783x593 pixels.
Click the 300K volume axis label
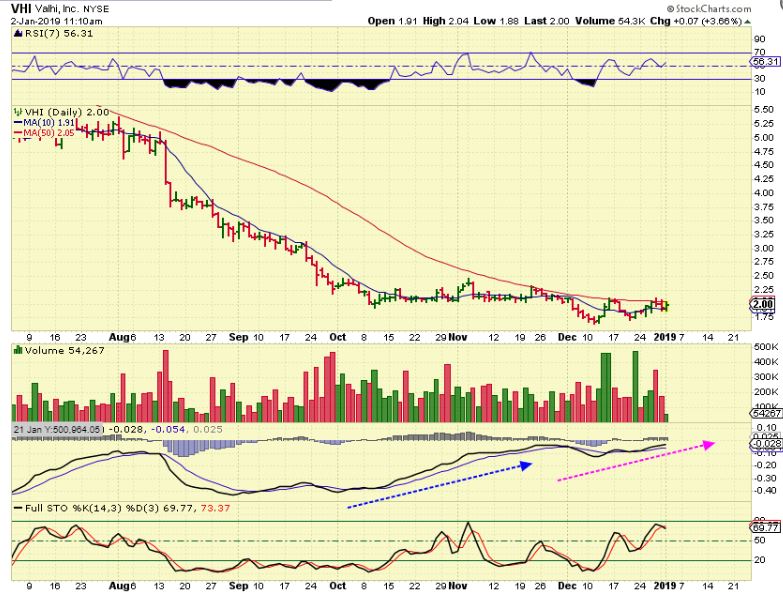click(x=766, y=377)
